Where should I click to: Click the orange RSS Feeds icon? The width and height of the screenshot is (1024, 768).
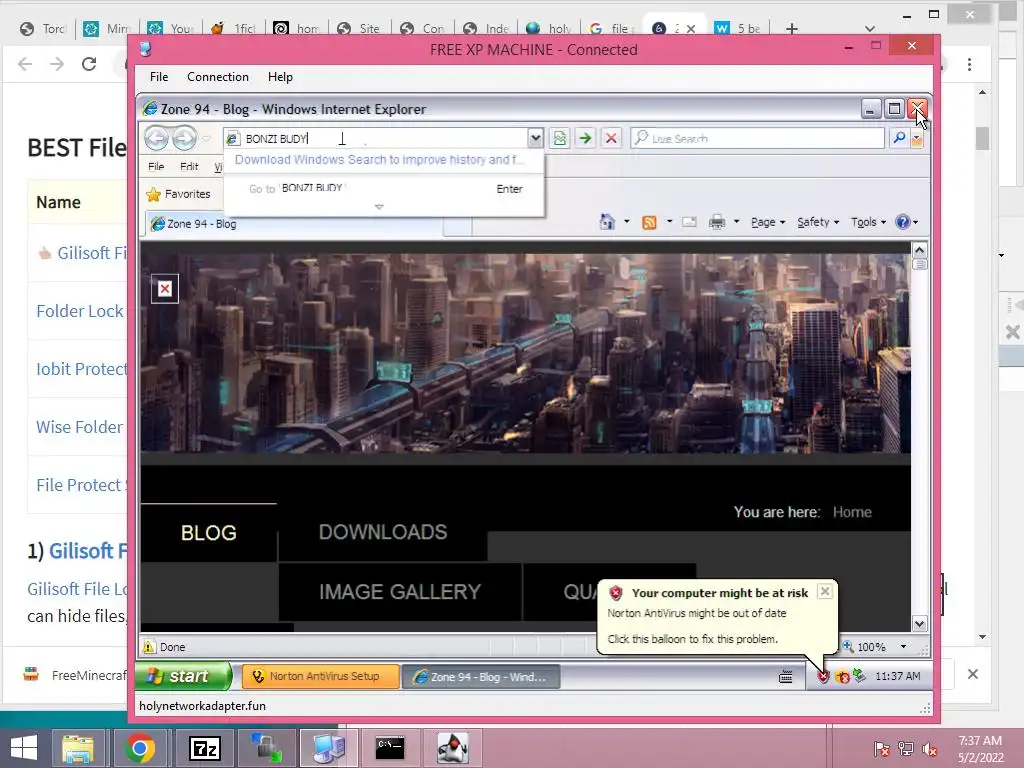pos(649,223)
